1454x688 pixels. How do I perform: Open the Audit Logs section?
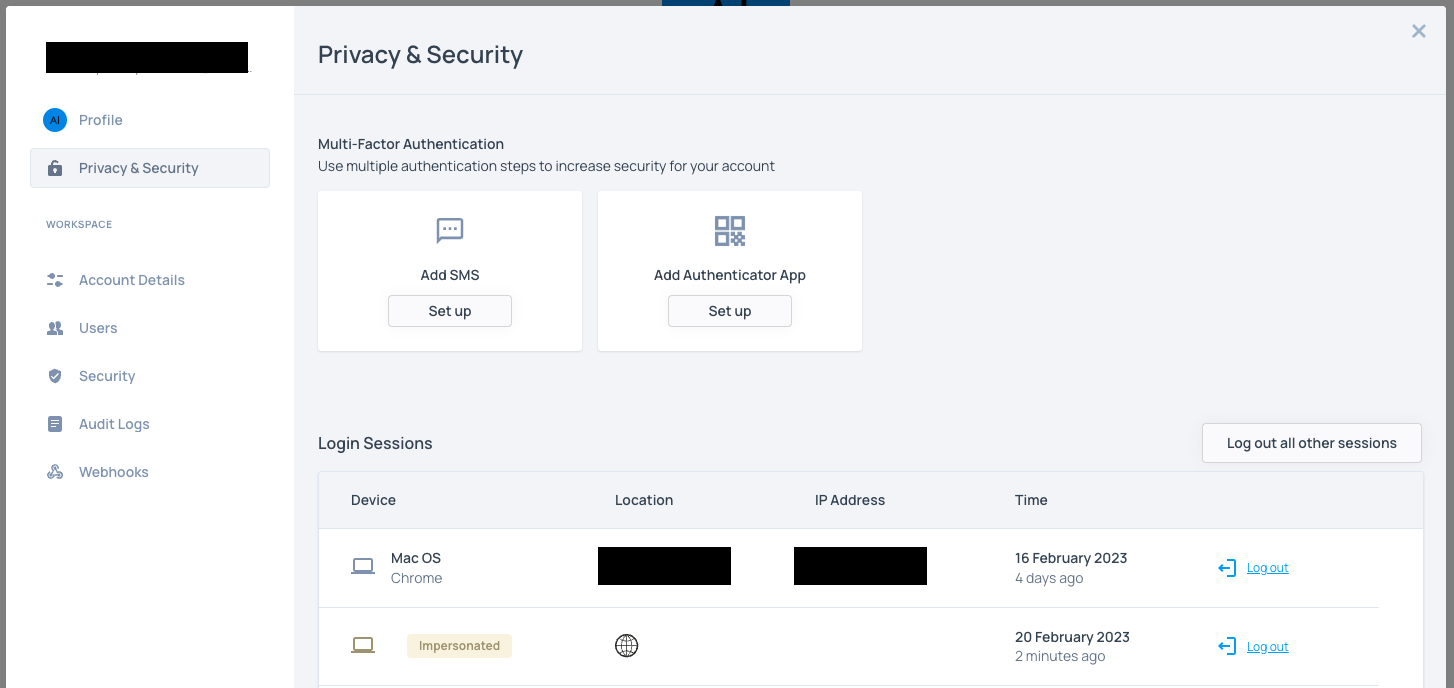click(114, 424)
